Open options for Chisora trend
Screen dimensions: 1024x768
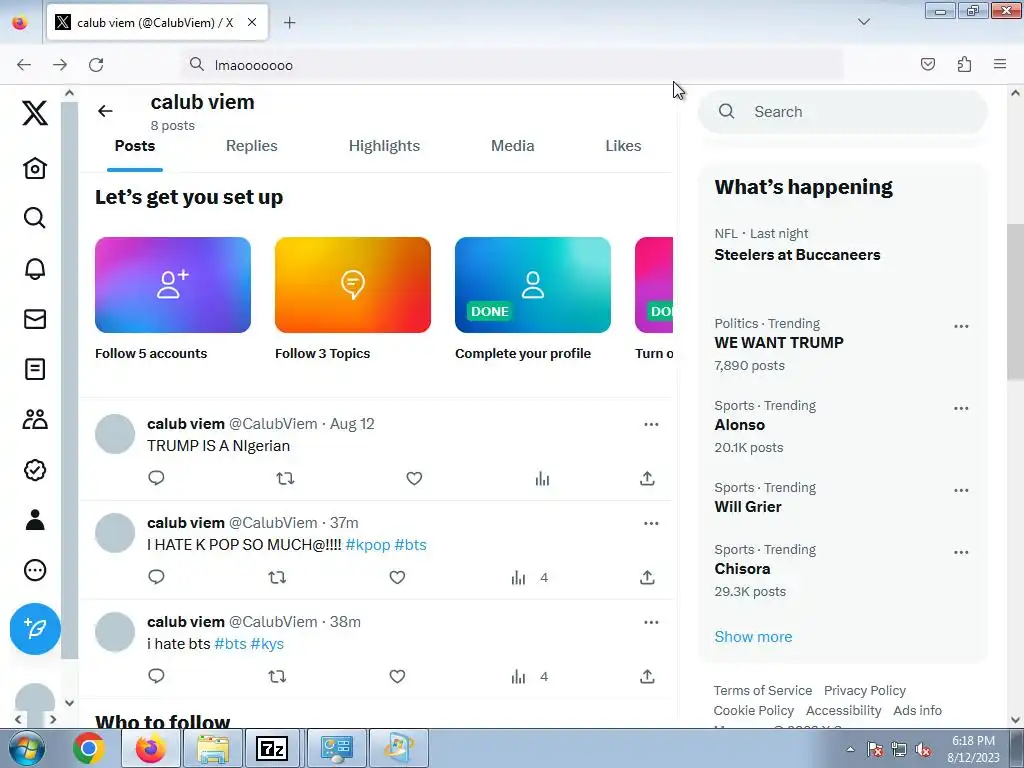[x=961, y=552]
